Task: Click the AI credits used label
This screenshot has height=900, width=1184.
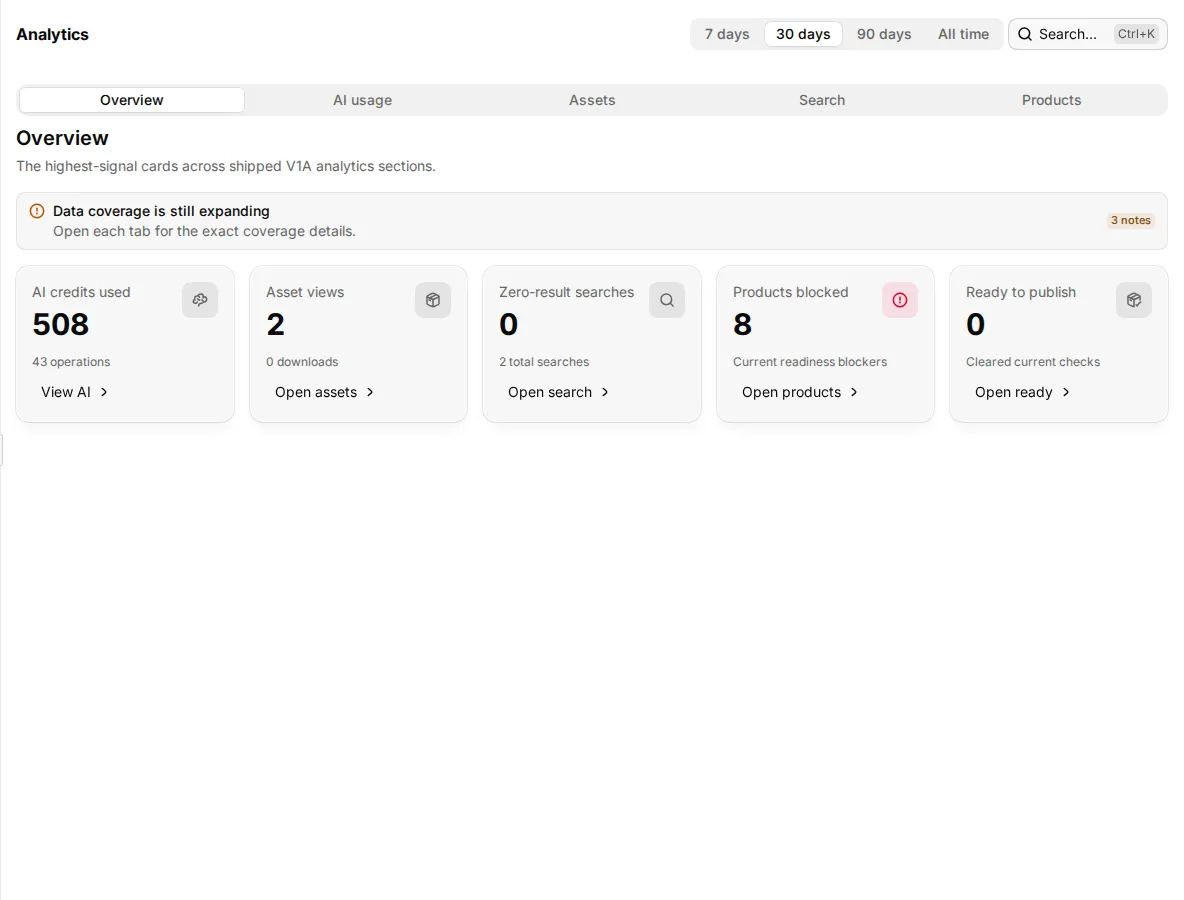Action: click(81, 292)
